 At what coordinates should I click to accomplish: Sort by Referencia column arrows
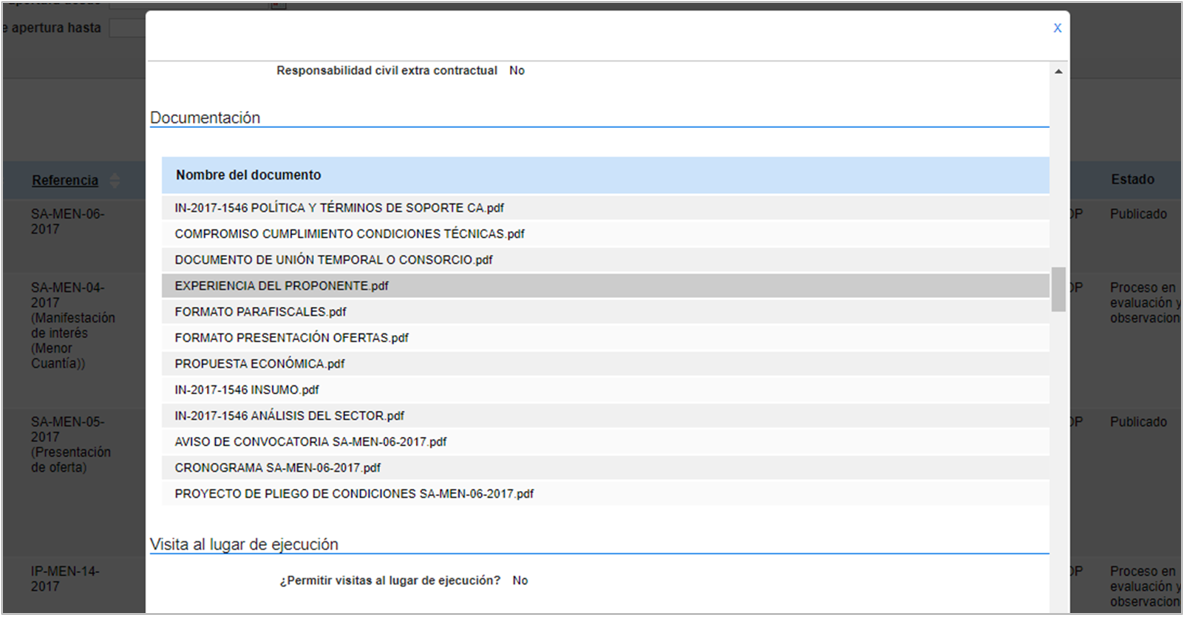tap(115, 180)
